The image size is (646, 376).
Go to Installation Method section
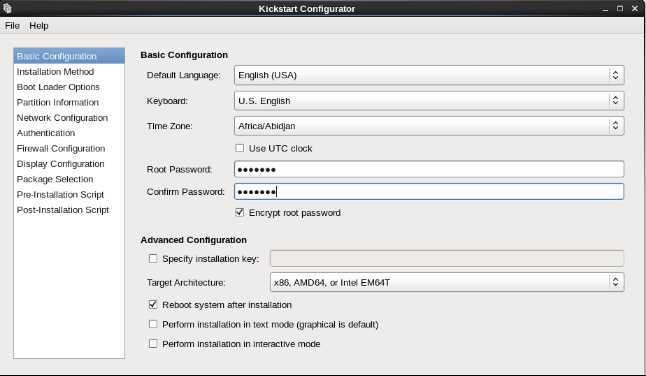tap(69, 72)
